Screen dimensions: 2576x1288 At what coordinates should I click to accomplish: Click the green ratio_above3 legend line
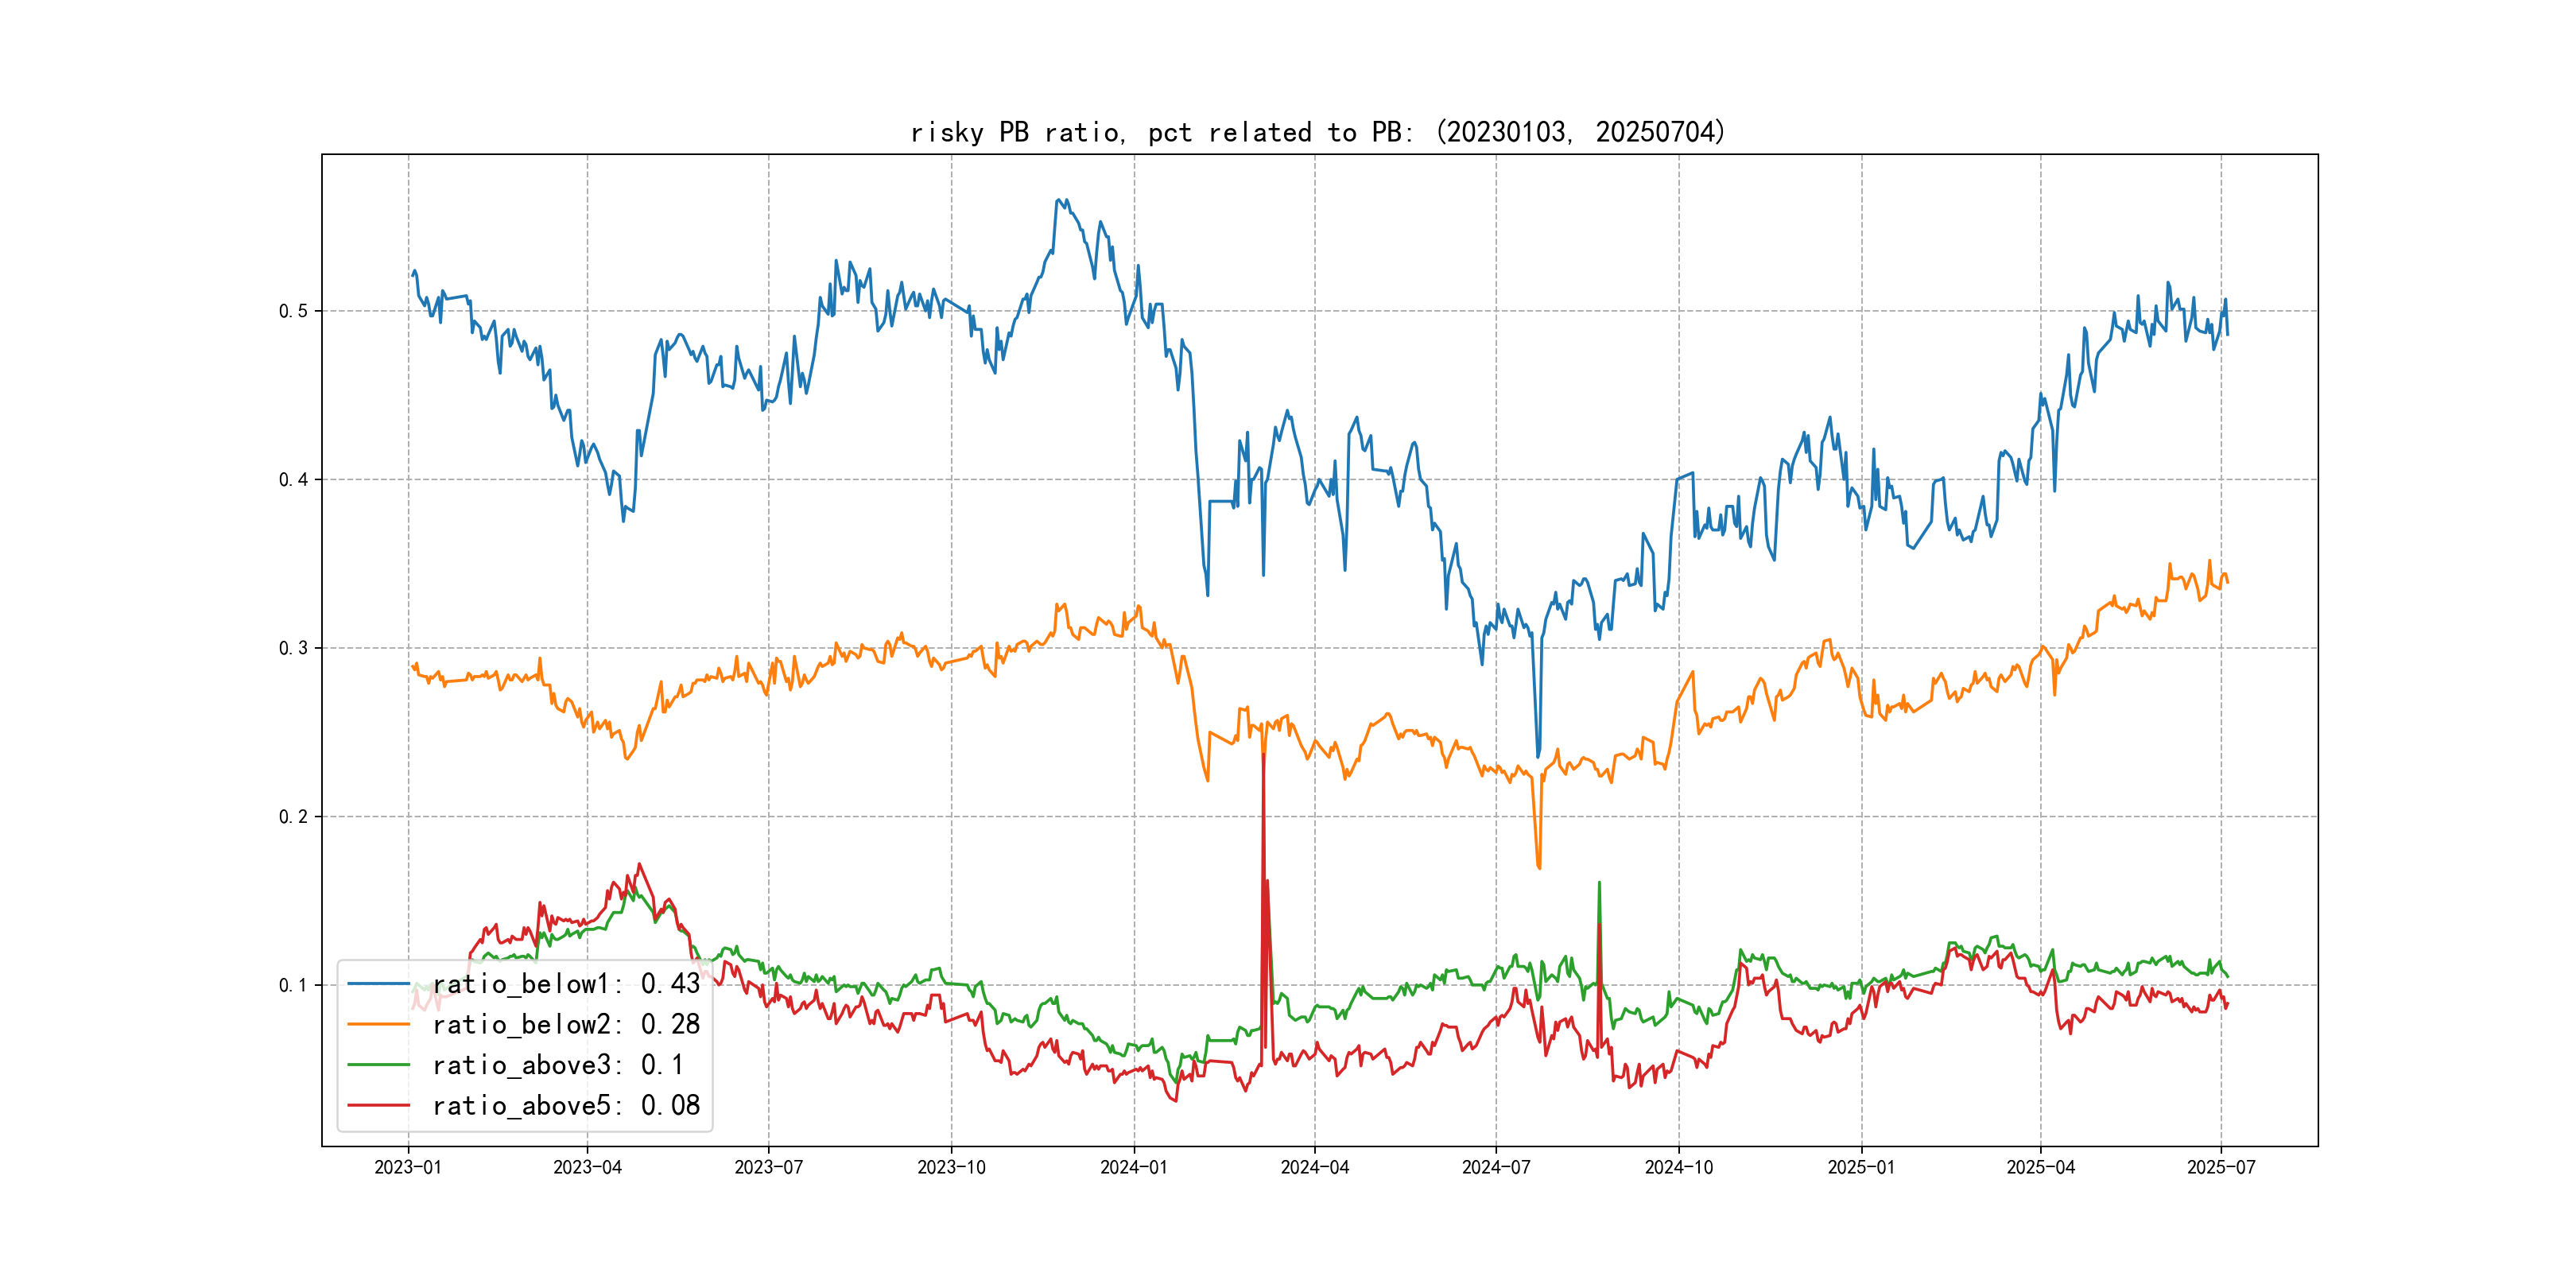pyautogui.click(x=378, y=1065)
